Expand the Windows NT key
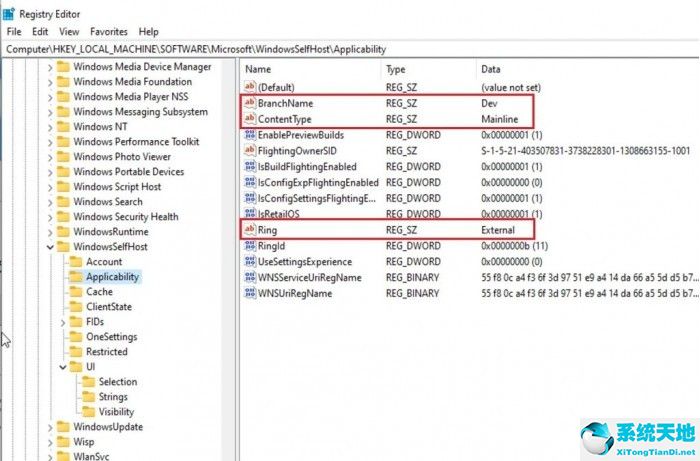Viewport: 700px width, 461px height. (50, 127)
